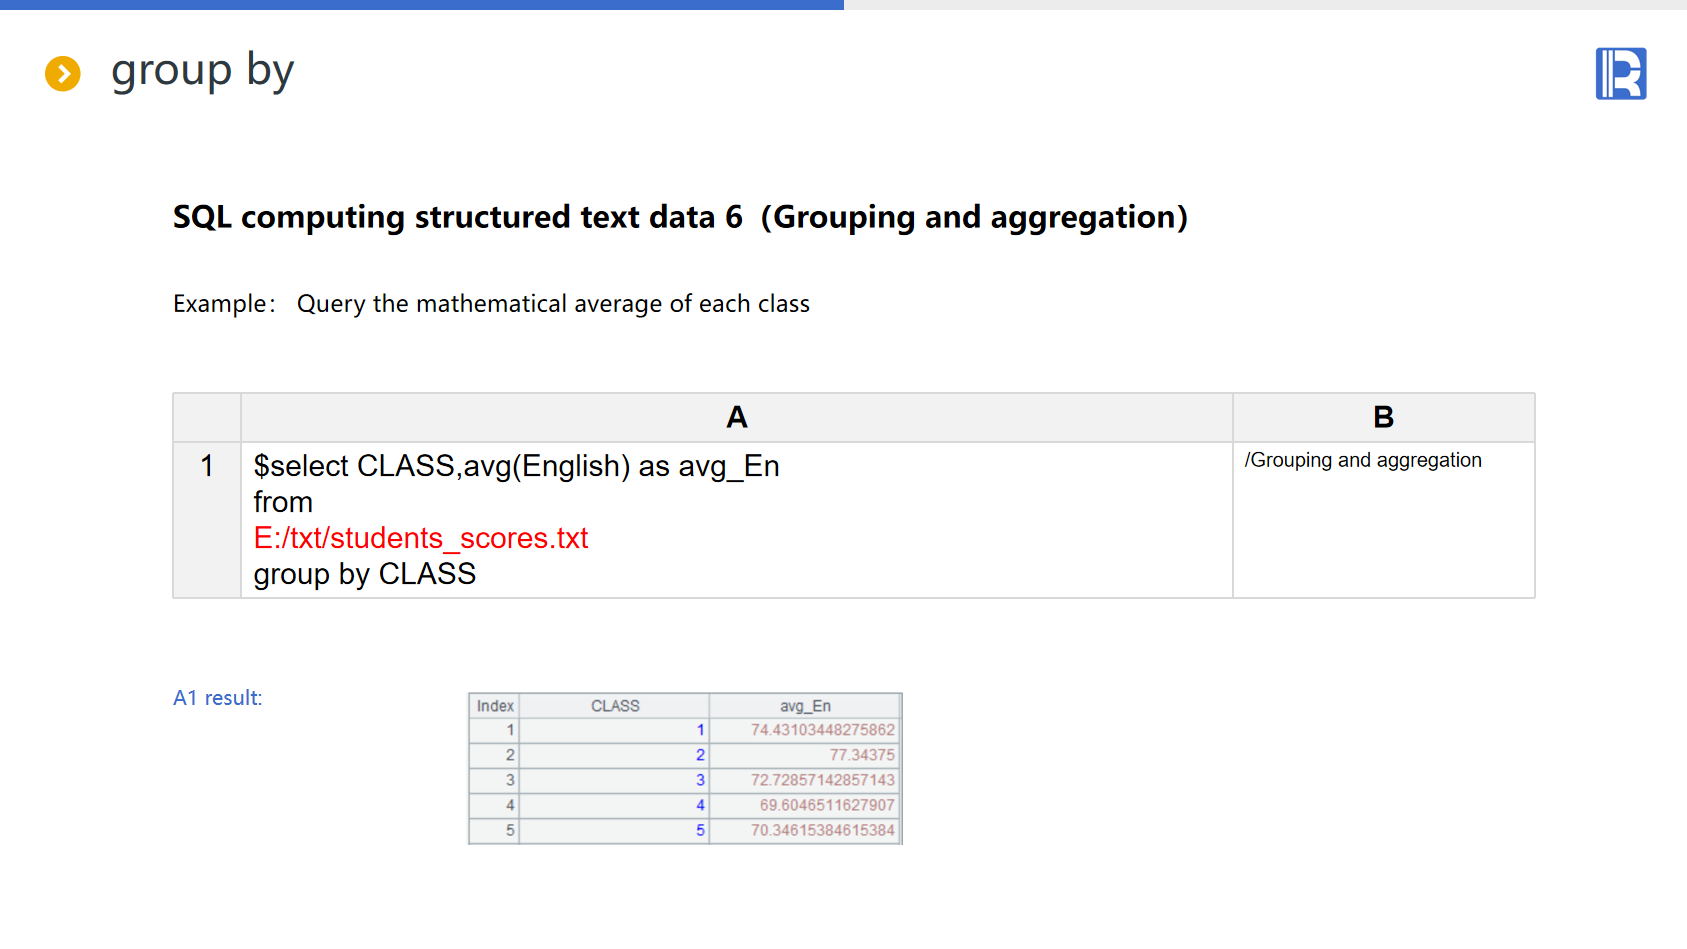Select the avg_En value 74.43103448275862
Viewport: 1687px width, 949px height.
[822, 730]
